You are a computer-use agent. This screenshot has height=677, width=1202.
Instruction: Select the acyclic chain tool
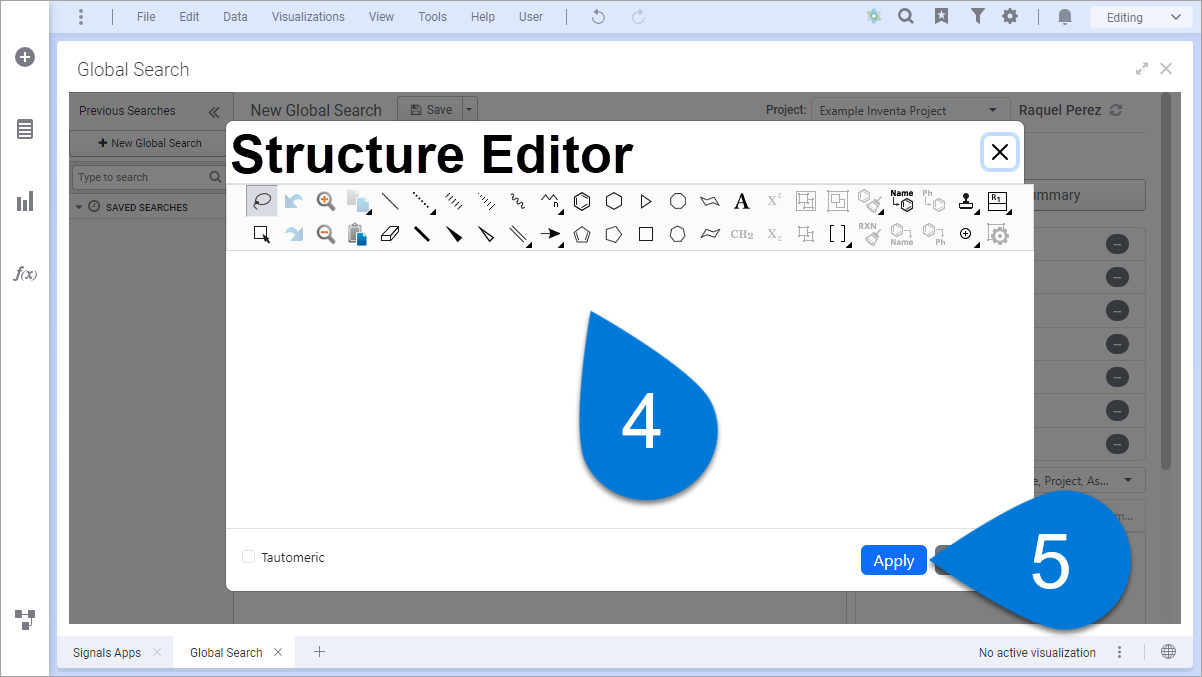550,201
